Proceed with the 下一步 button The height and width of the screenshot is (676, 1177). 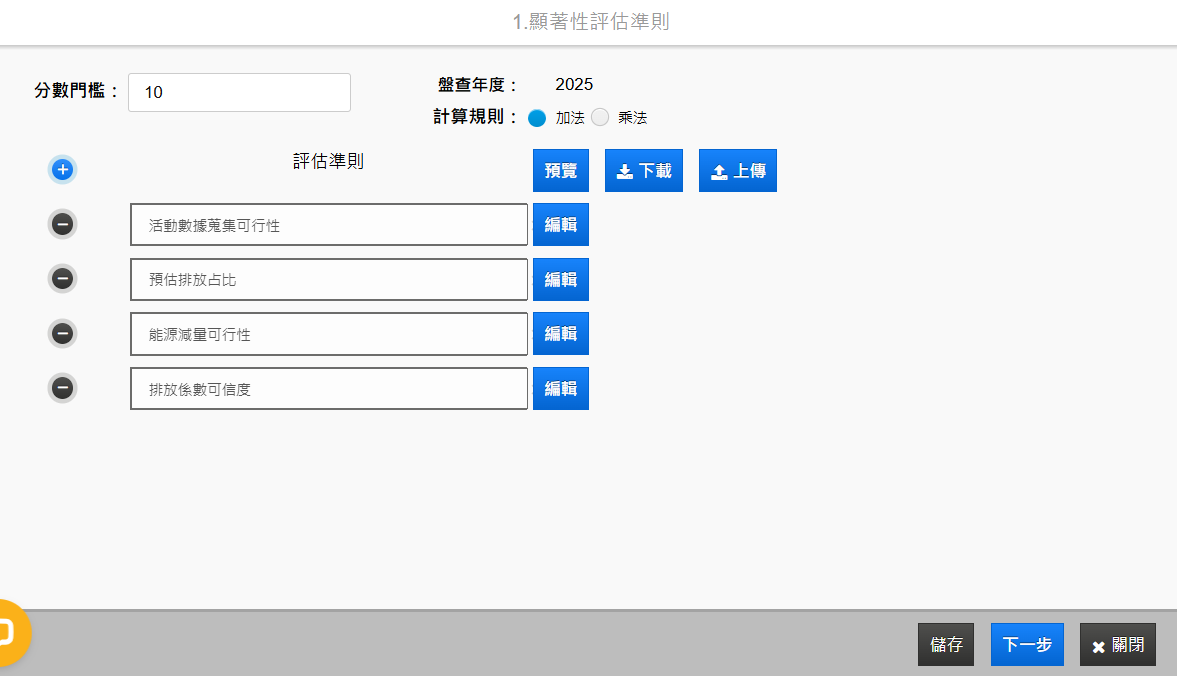pos(1027,645)
